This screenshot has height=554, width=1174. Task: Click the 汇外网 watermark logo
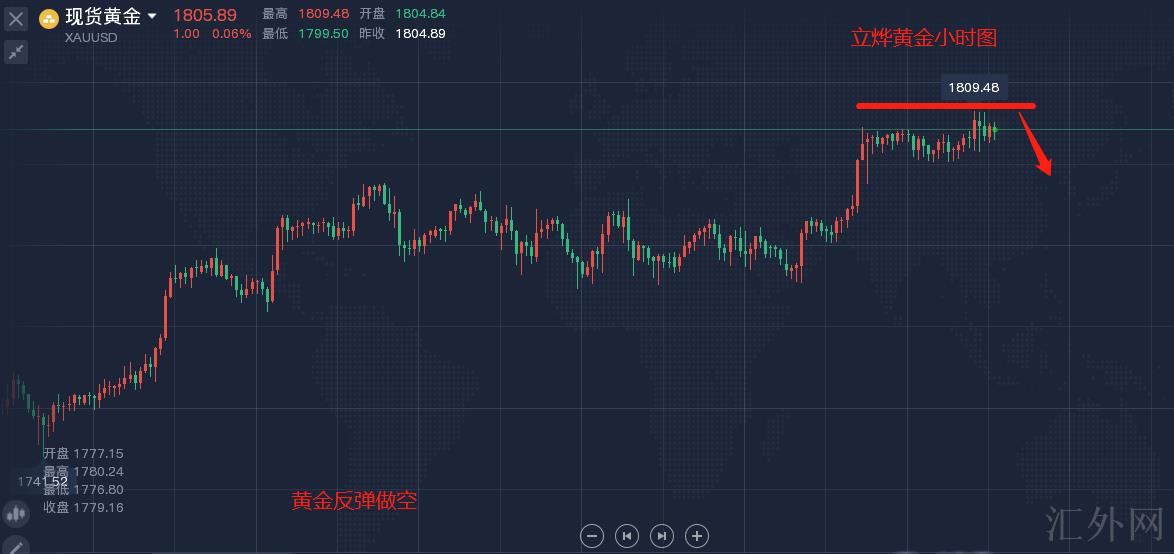[x=1104, y=523]
